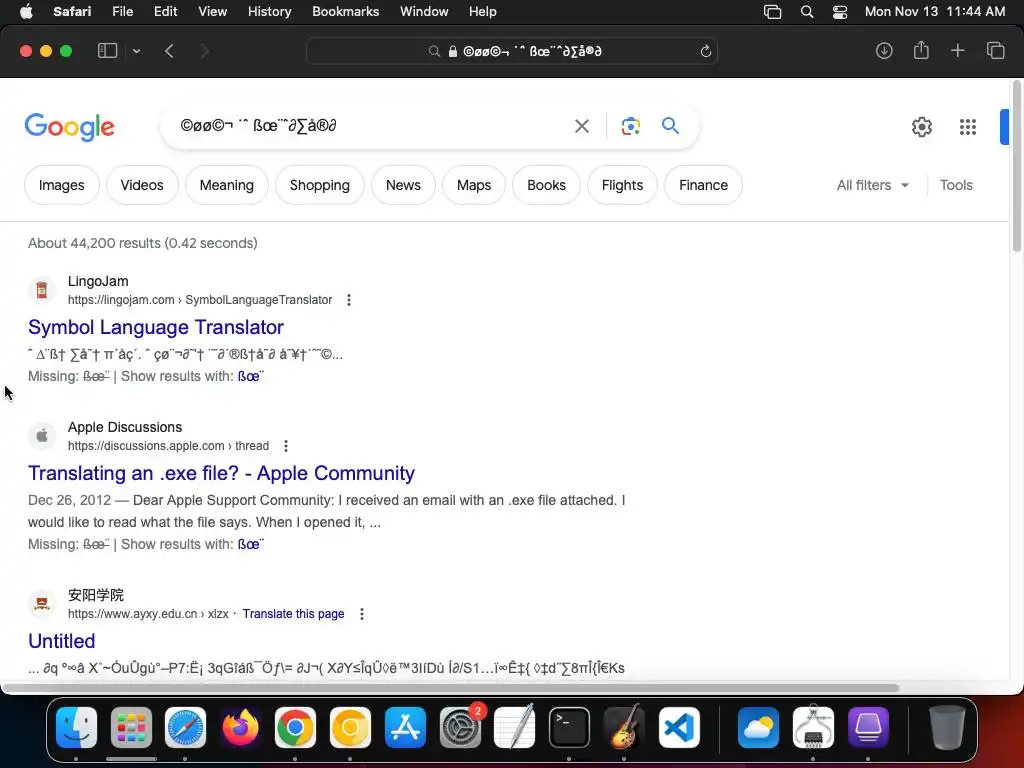
Task: Open Launchpad from the Dock
Action: 131,727
